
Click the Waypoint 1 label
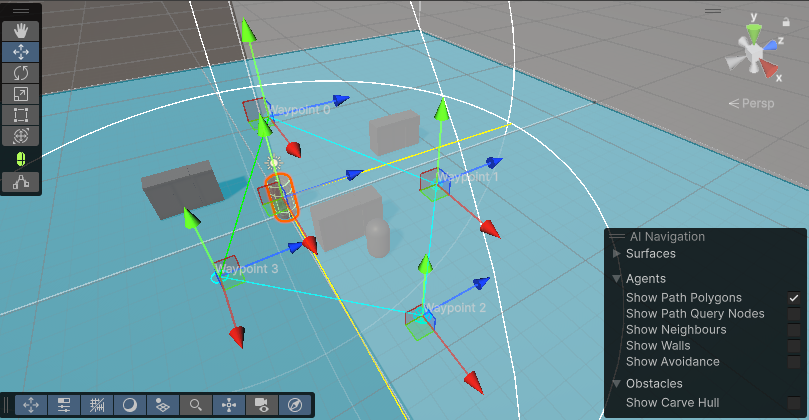468,177
